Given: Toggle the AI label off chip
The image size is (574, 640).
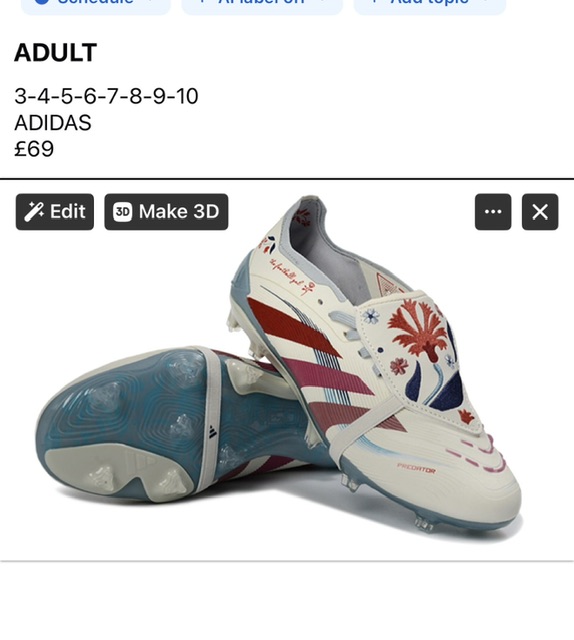Looking at the screenshot, I should coord(262,5).
